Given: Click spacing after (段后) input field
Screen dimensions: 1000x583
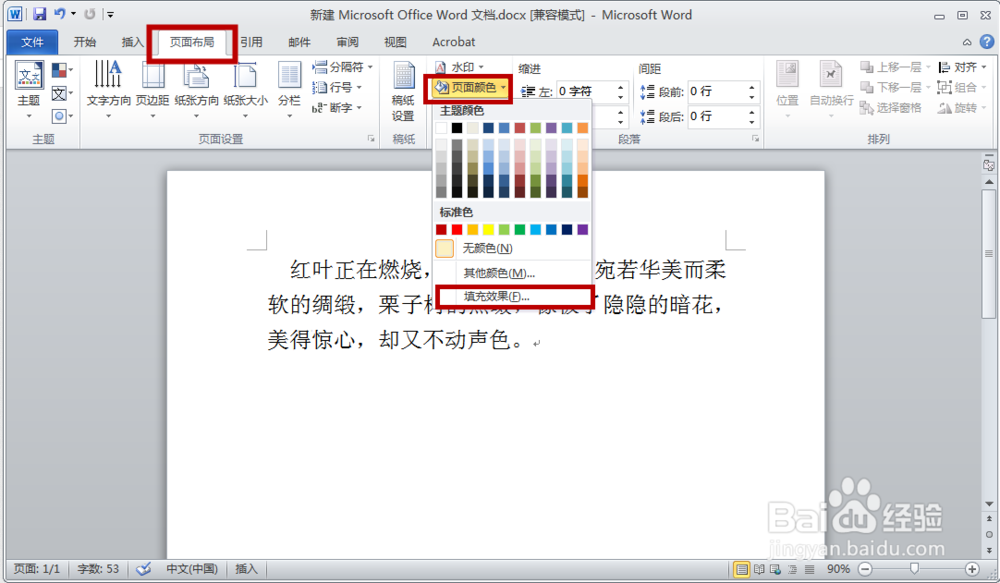Looking at the screenshot, I should pos(717,116).
